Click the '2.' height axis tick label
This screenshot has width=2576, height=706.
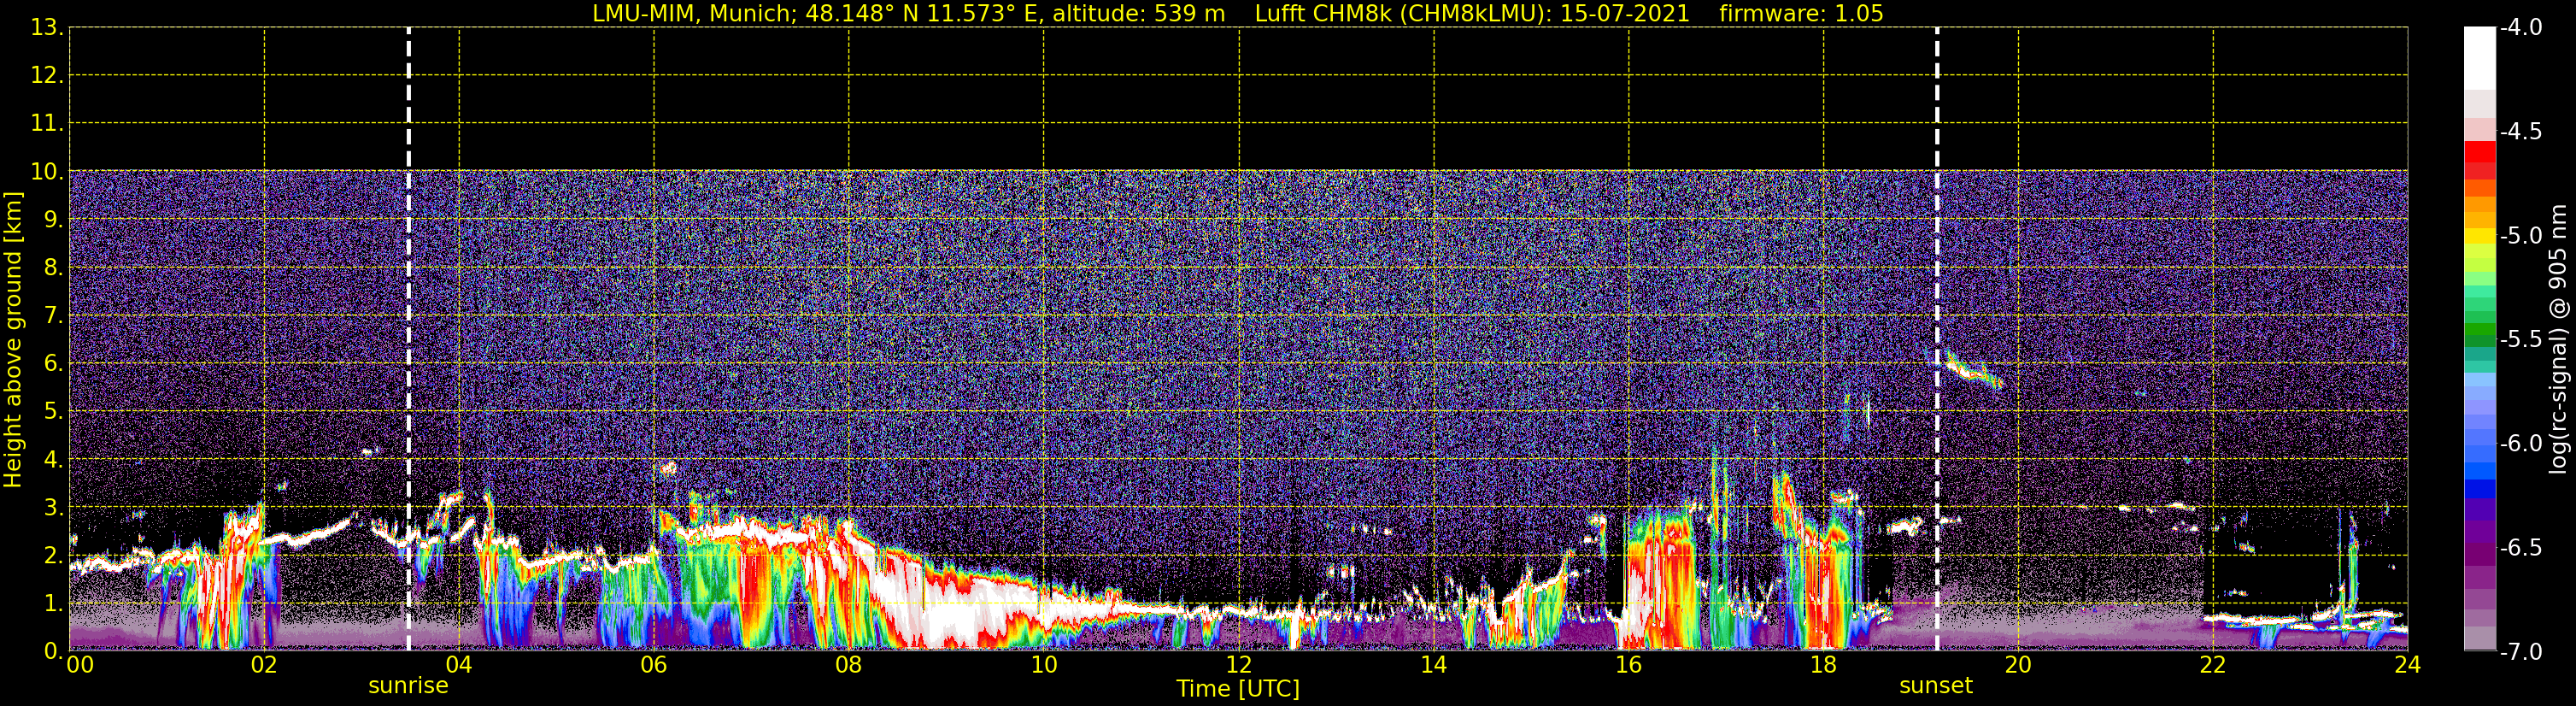click(53, 556)
